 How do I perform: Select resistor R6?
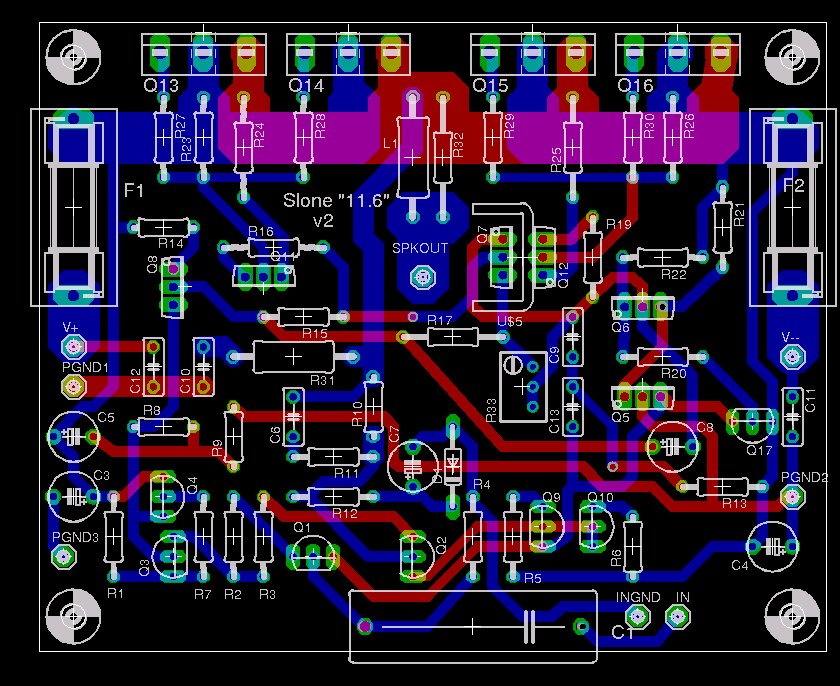[633, 547]
